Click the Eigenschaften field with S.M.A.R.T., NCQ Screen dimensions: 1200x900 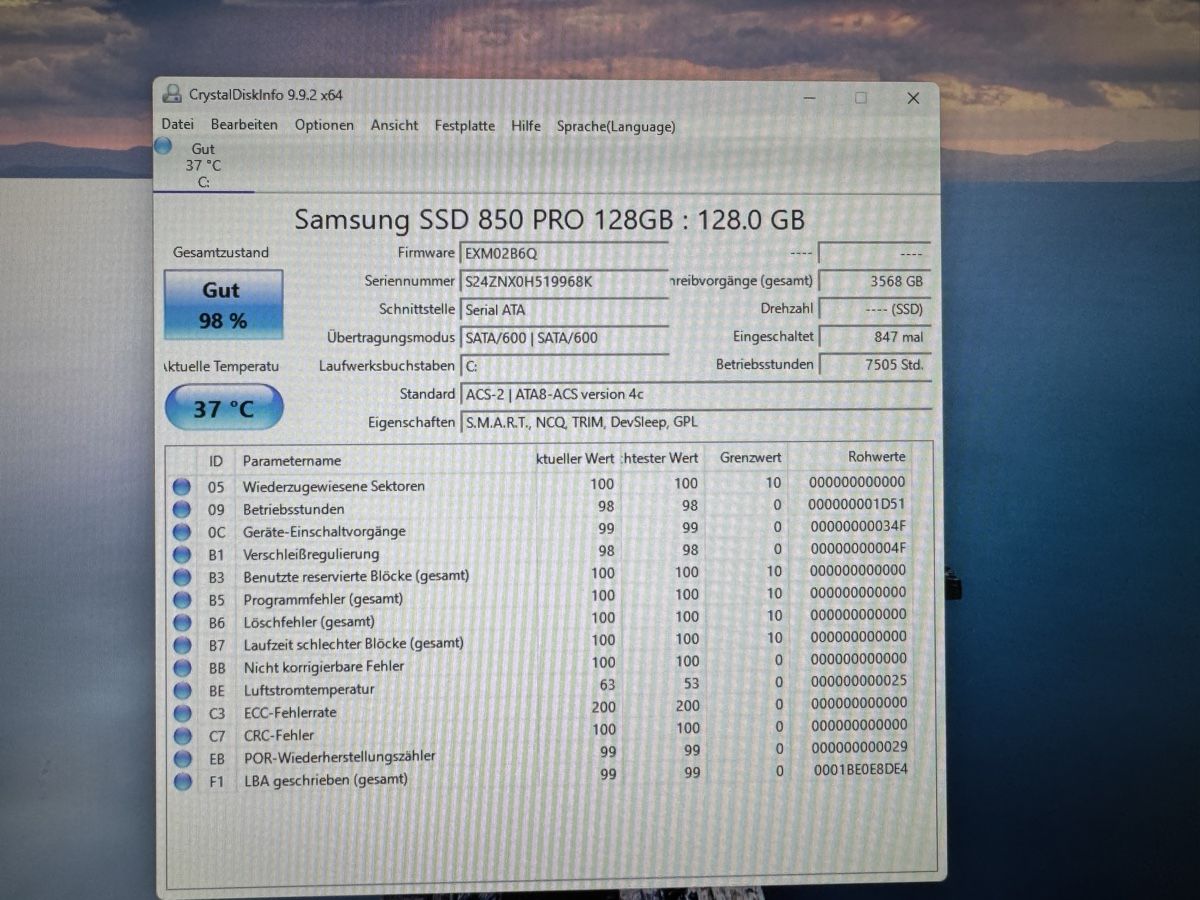coord(695,422)
